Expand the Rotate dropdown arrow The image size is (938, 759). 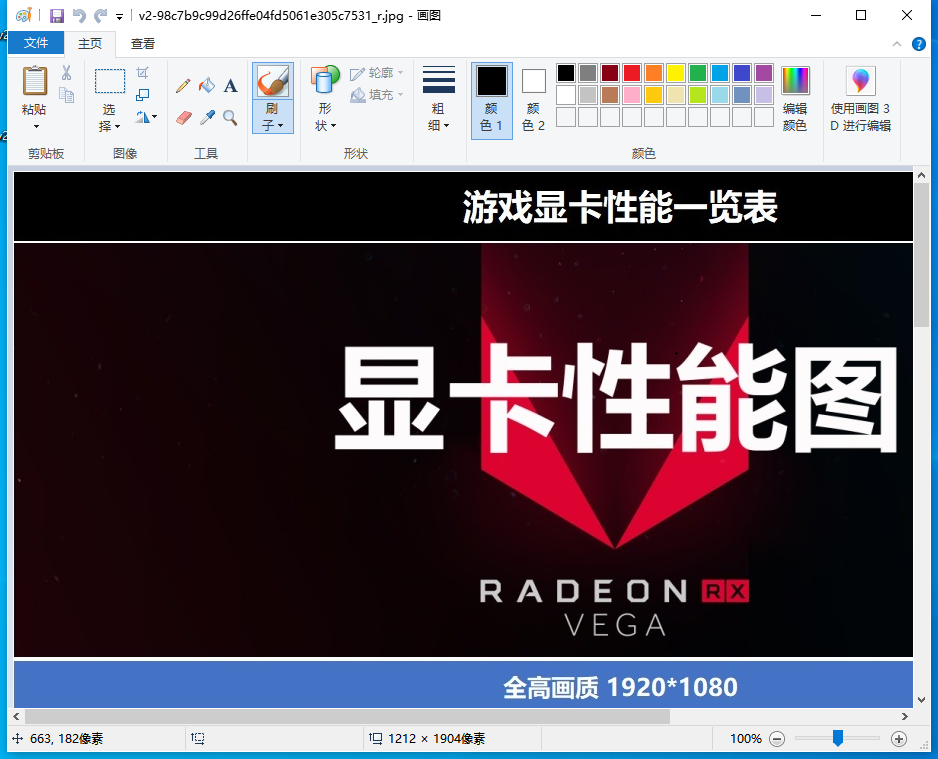coord(154,117)
